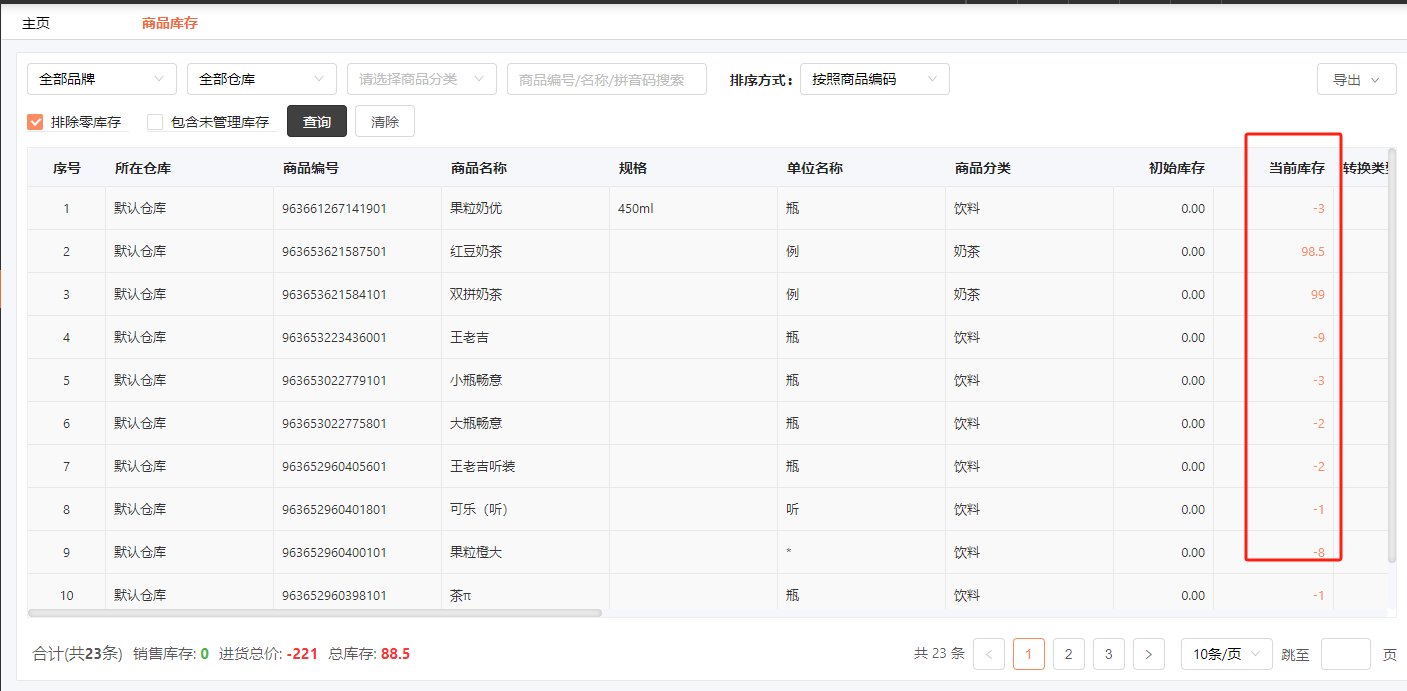Screen dimensions: 1407x691
Task: Click chevron arrow in 全部仓库 dropdown
Action: click(x=319, y=79)
